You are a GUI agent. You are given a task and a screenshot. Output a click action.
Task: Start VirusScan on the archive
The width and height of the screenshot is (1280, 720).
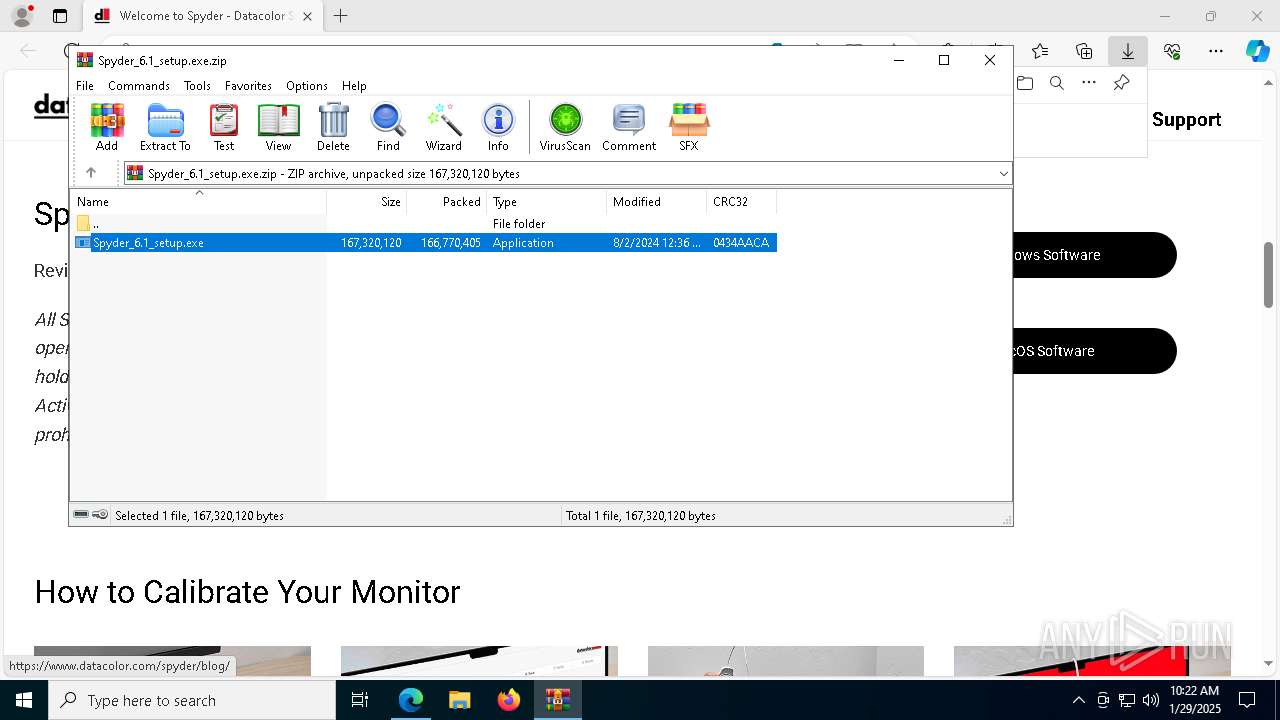(x=565, y=127)
